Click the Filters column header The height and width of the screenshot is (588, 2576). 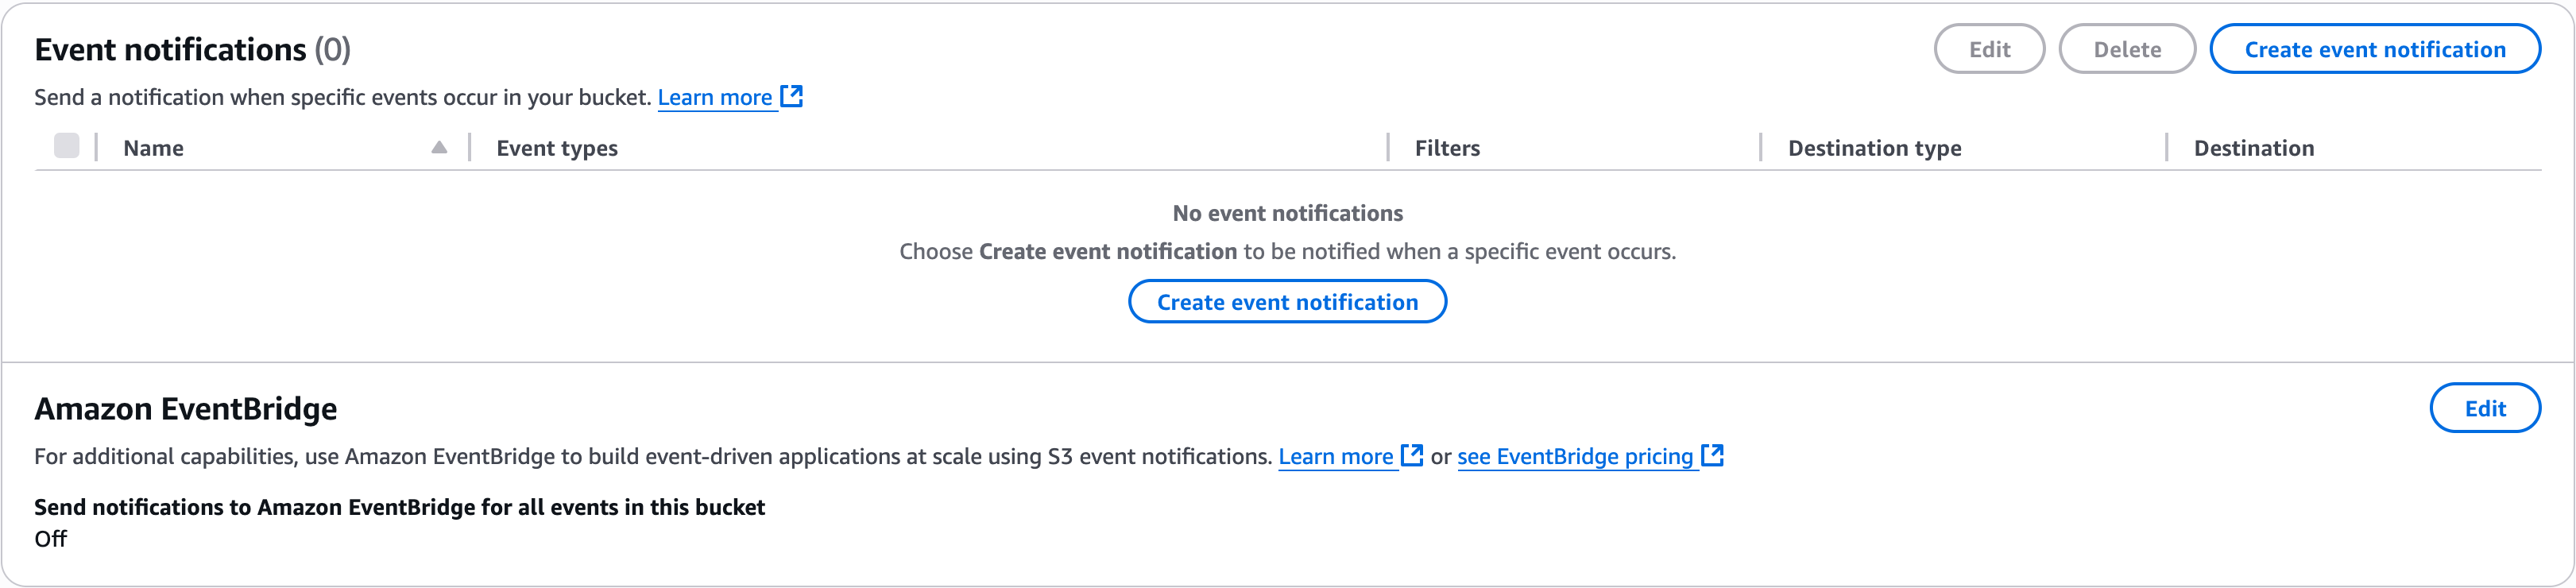pyautogui.click(x=1446, y=147)
